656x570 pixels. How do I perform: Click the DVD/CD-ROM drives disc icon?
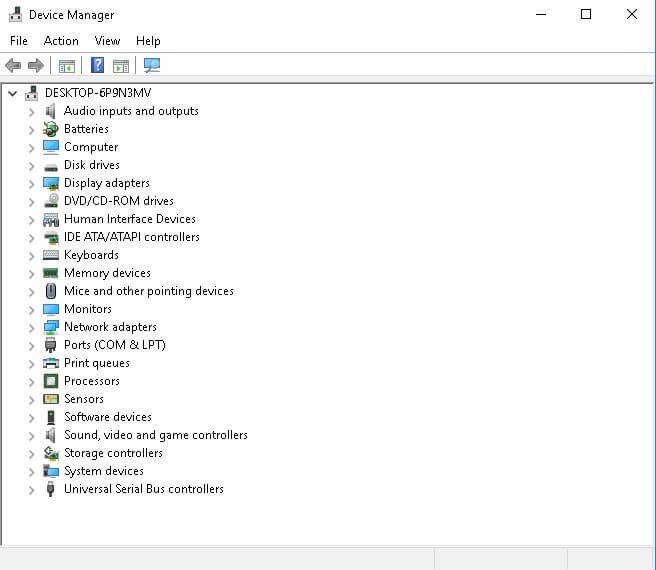(51, 201)
